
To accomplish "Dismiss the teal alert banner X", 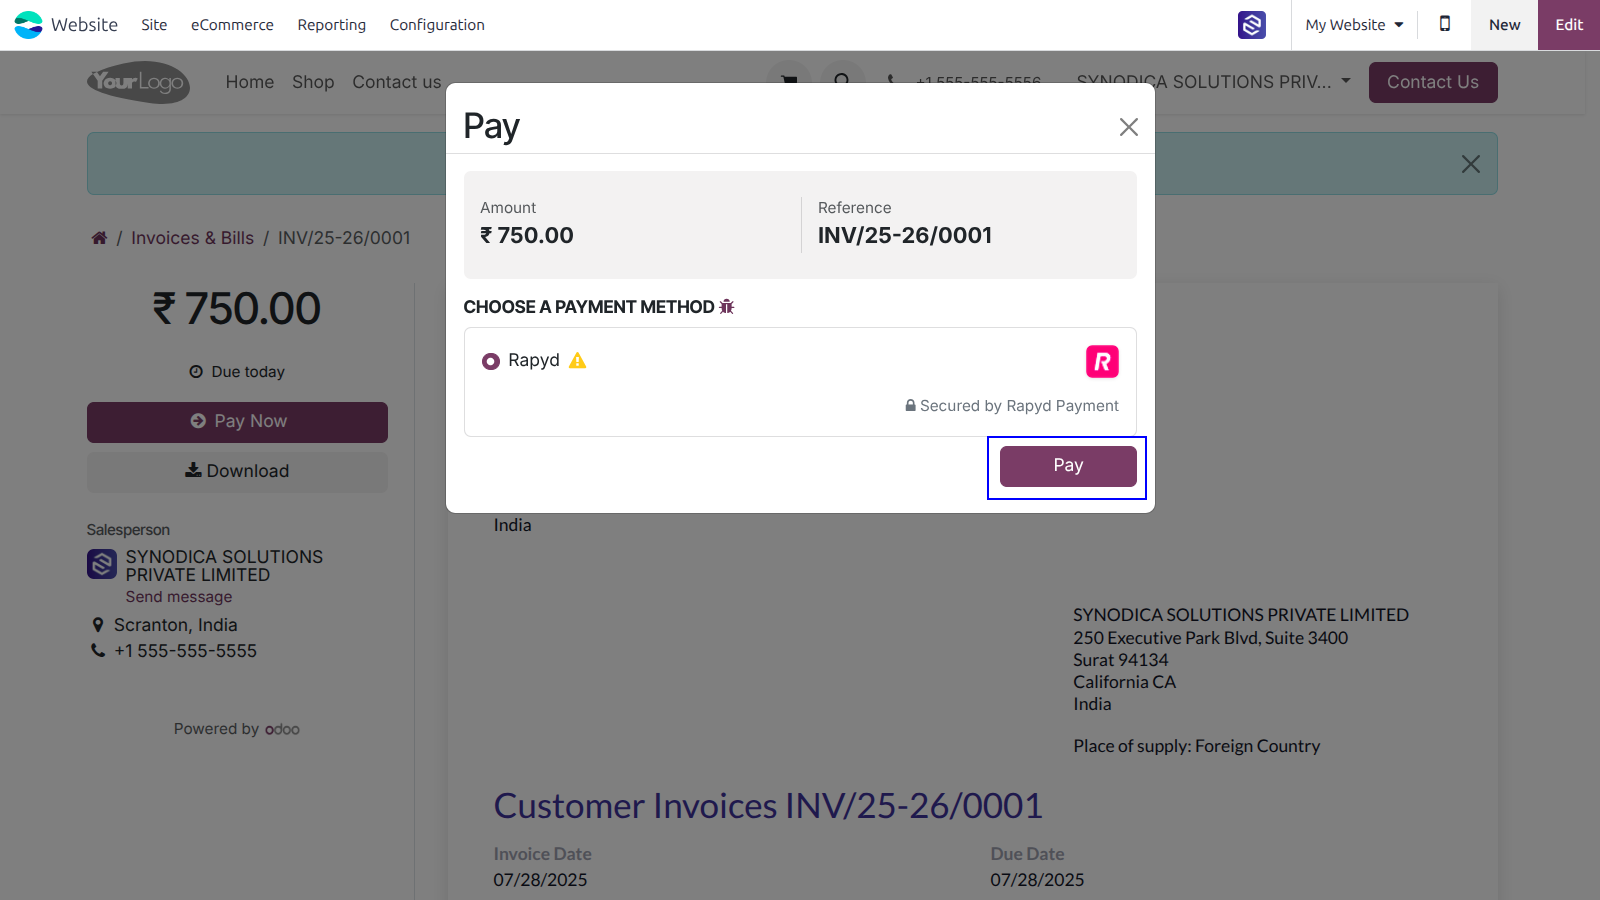I will (1470, 164).
